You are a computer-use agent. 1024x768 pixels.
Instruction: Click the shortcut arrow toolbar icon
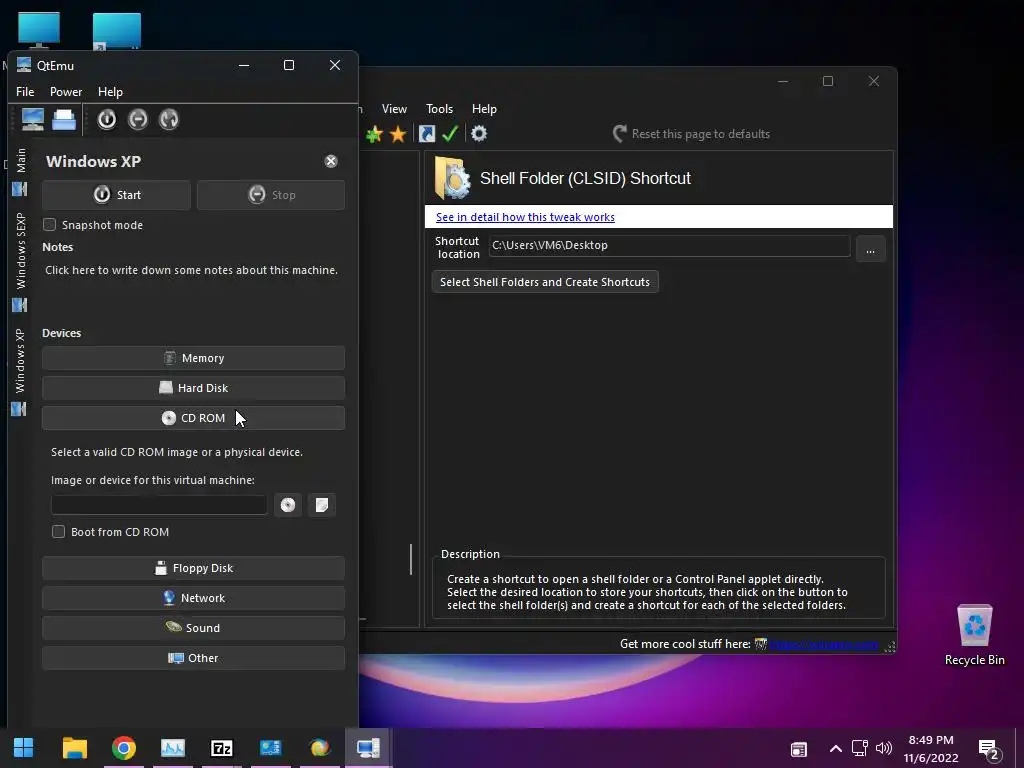pos(426,134)
